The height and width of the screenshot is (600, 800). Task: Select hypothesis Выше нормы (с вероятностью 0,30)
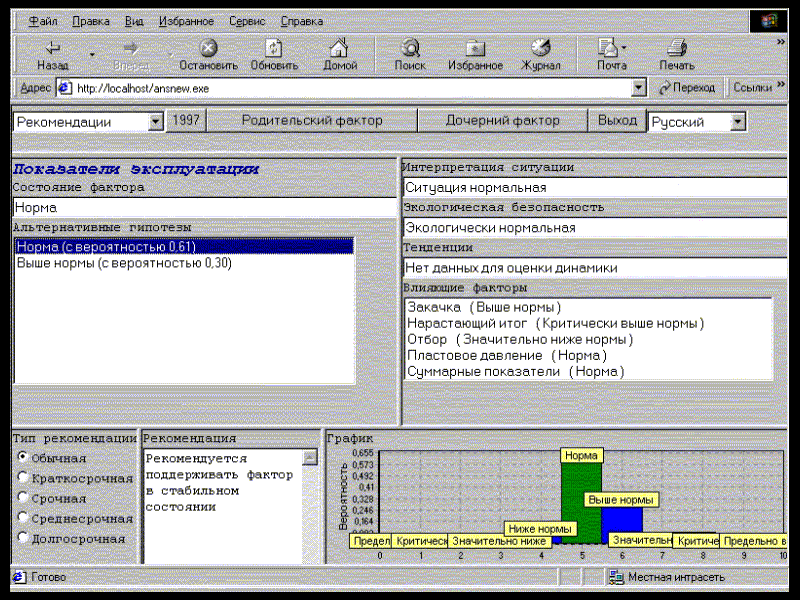coord(184,263)
